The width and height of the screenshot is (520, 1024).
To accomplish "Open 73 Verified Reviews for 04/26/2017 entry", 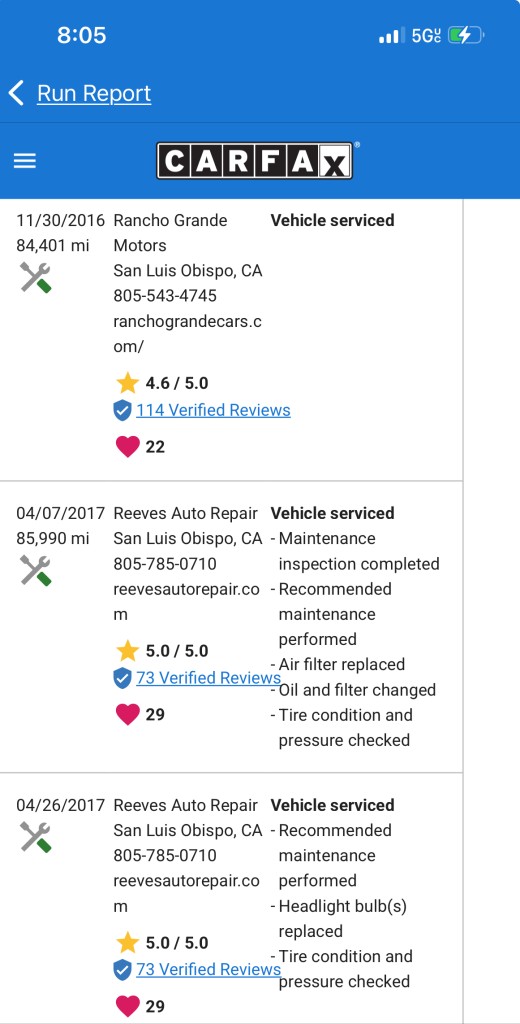I will pyautogui.click(x=208, y=969).
